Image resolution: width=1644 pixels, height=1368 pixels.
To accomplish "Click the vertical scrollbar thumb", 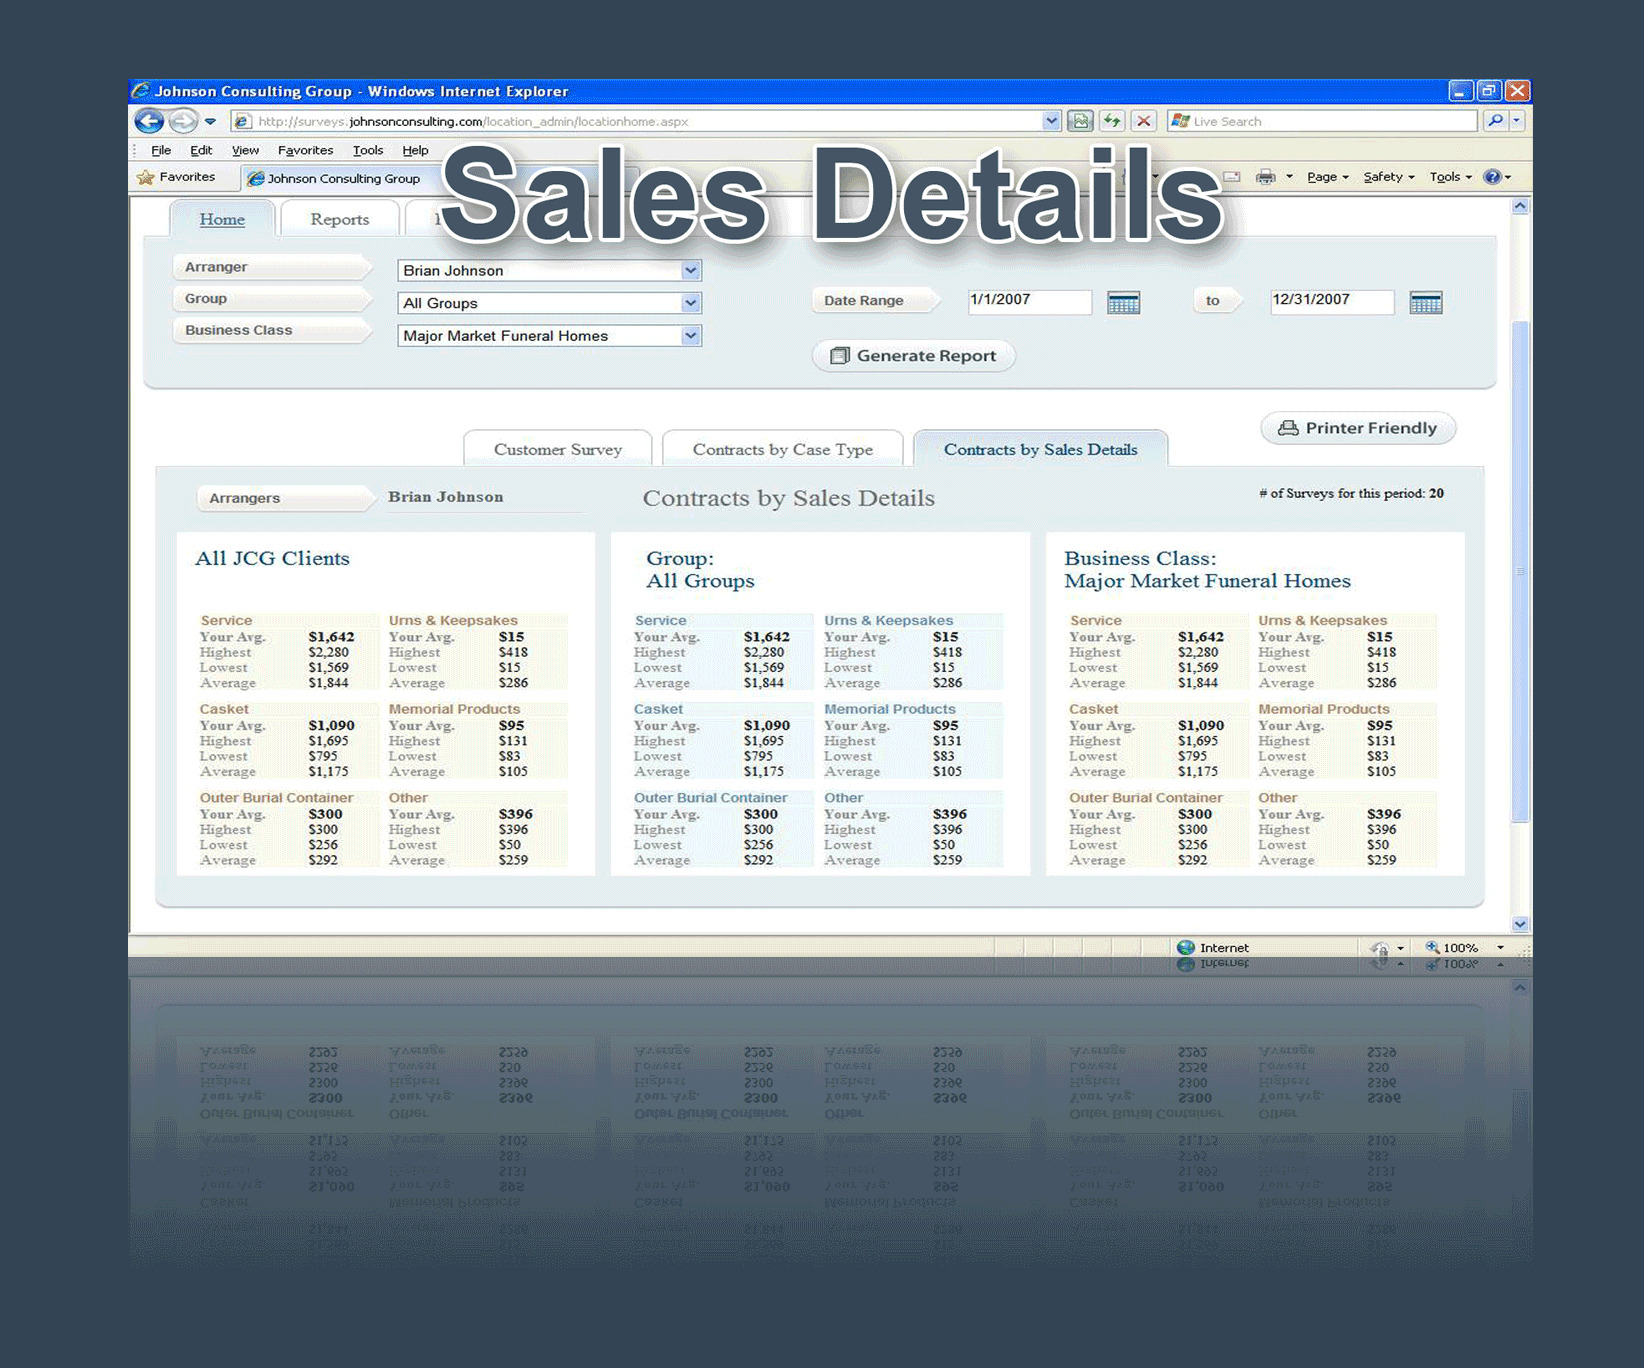I will (1520, 570).
